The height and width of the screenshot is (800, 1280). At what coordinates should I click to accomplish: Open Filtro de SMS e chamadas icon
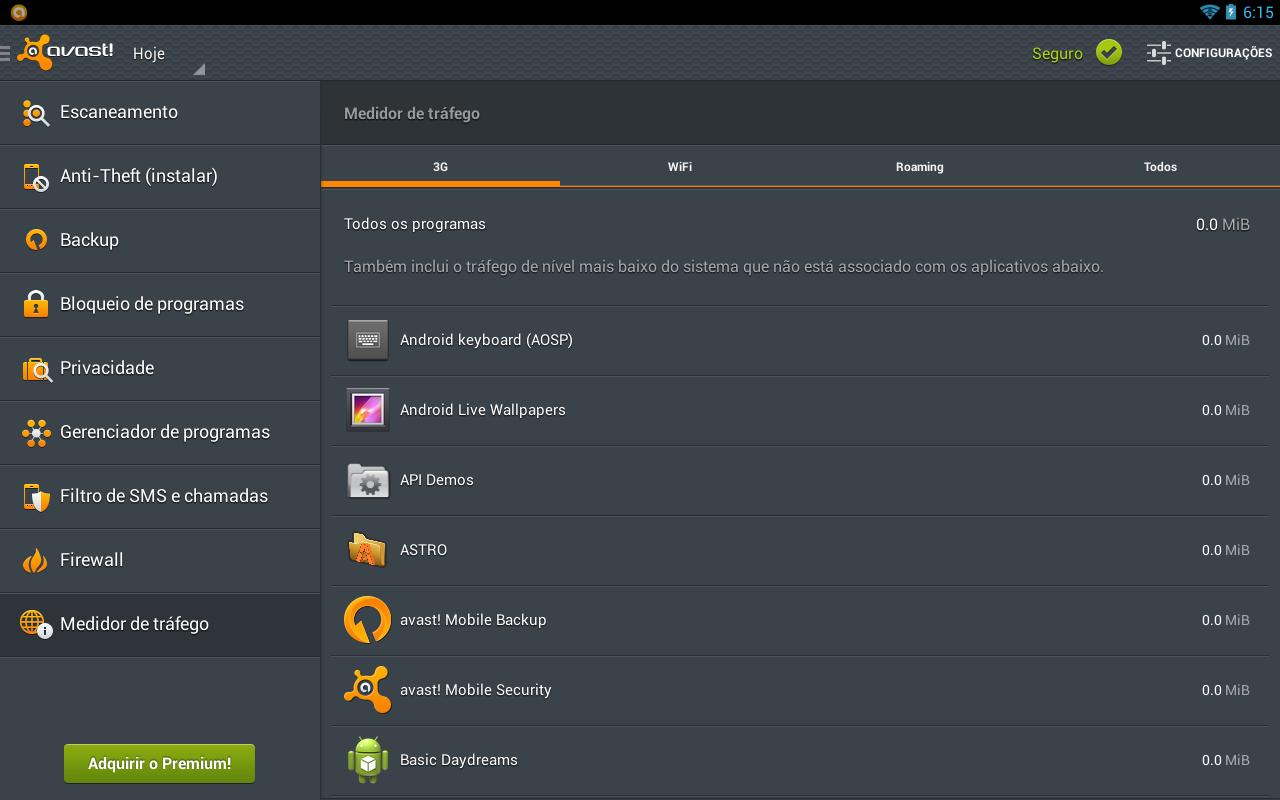coord(35,496)
